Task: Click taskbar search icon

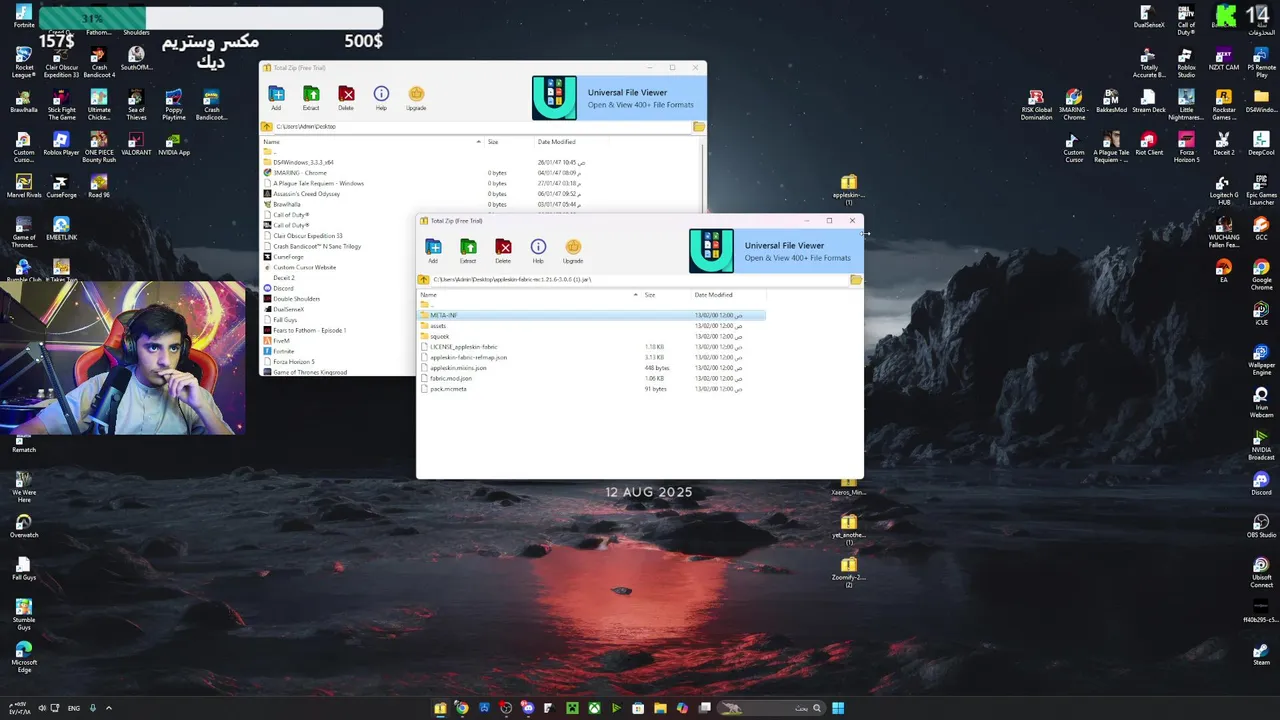Action: click(817, 708)
